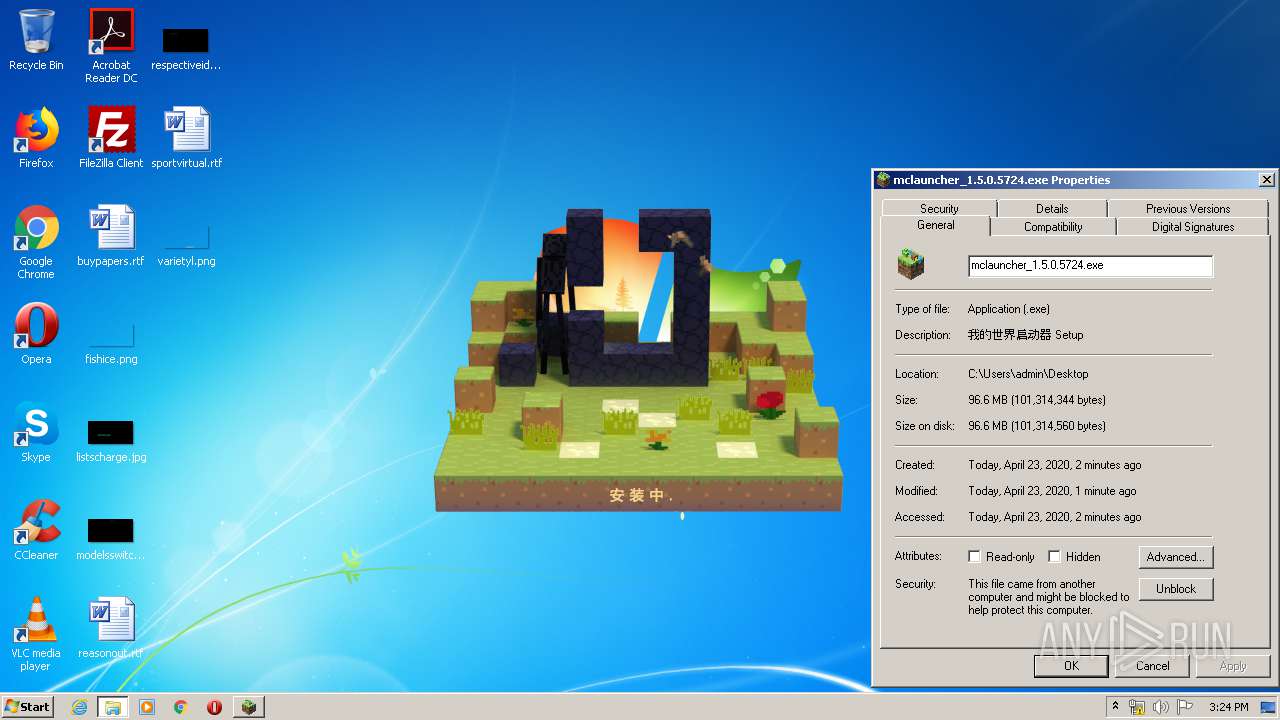This screenshot has width=1280, height=720.
Task: Click the Unblock button
Action: click(x=1176, y=589)
